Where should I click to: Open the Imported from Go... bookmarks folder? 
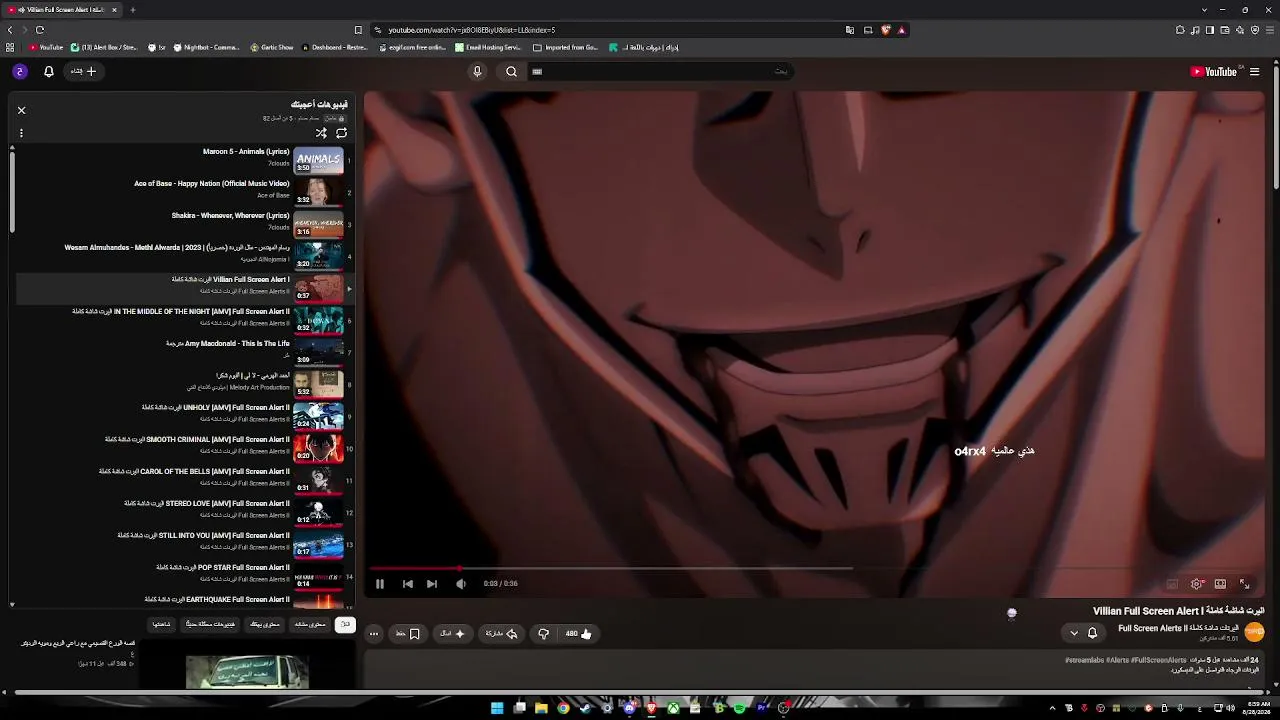coord(565,47)
